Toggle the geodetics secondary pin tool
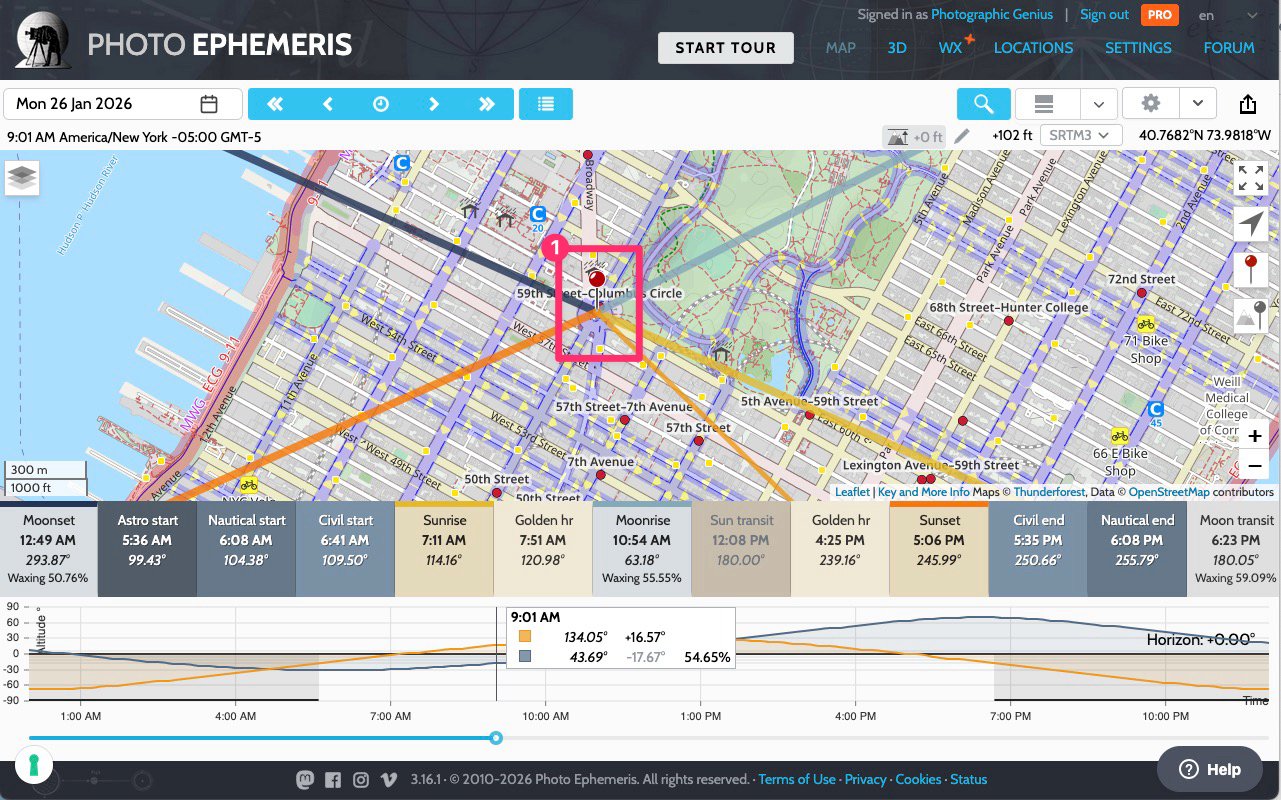The width and height of the screenshot is (1281, 800). [x=1251, y=316]
